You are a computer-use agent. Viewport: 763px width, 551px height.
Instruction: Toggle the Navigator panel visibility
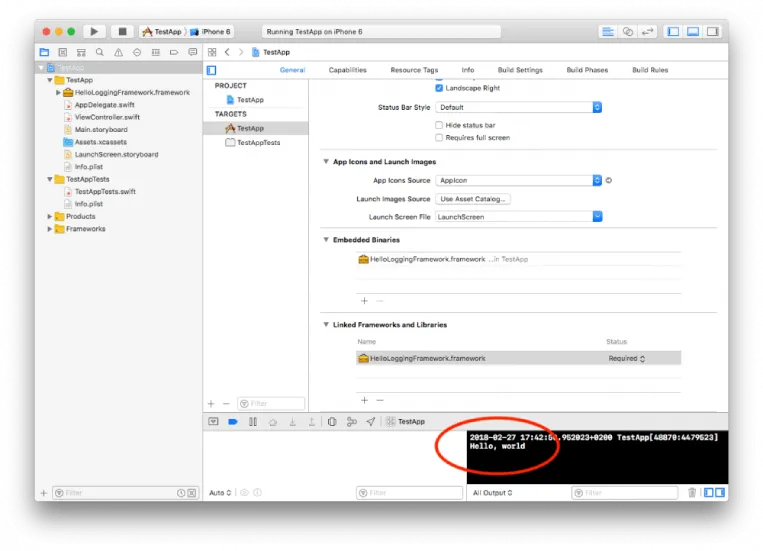(673, 32)
